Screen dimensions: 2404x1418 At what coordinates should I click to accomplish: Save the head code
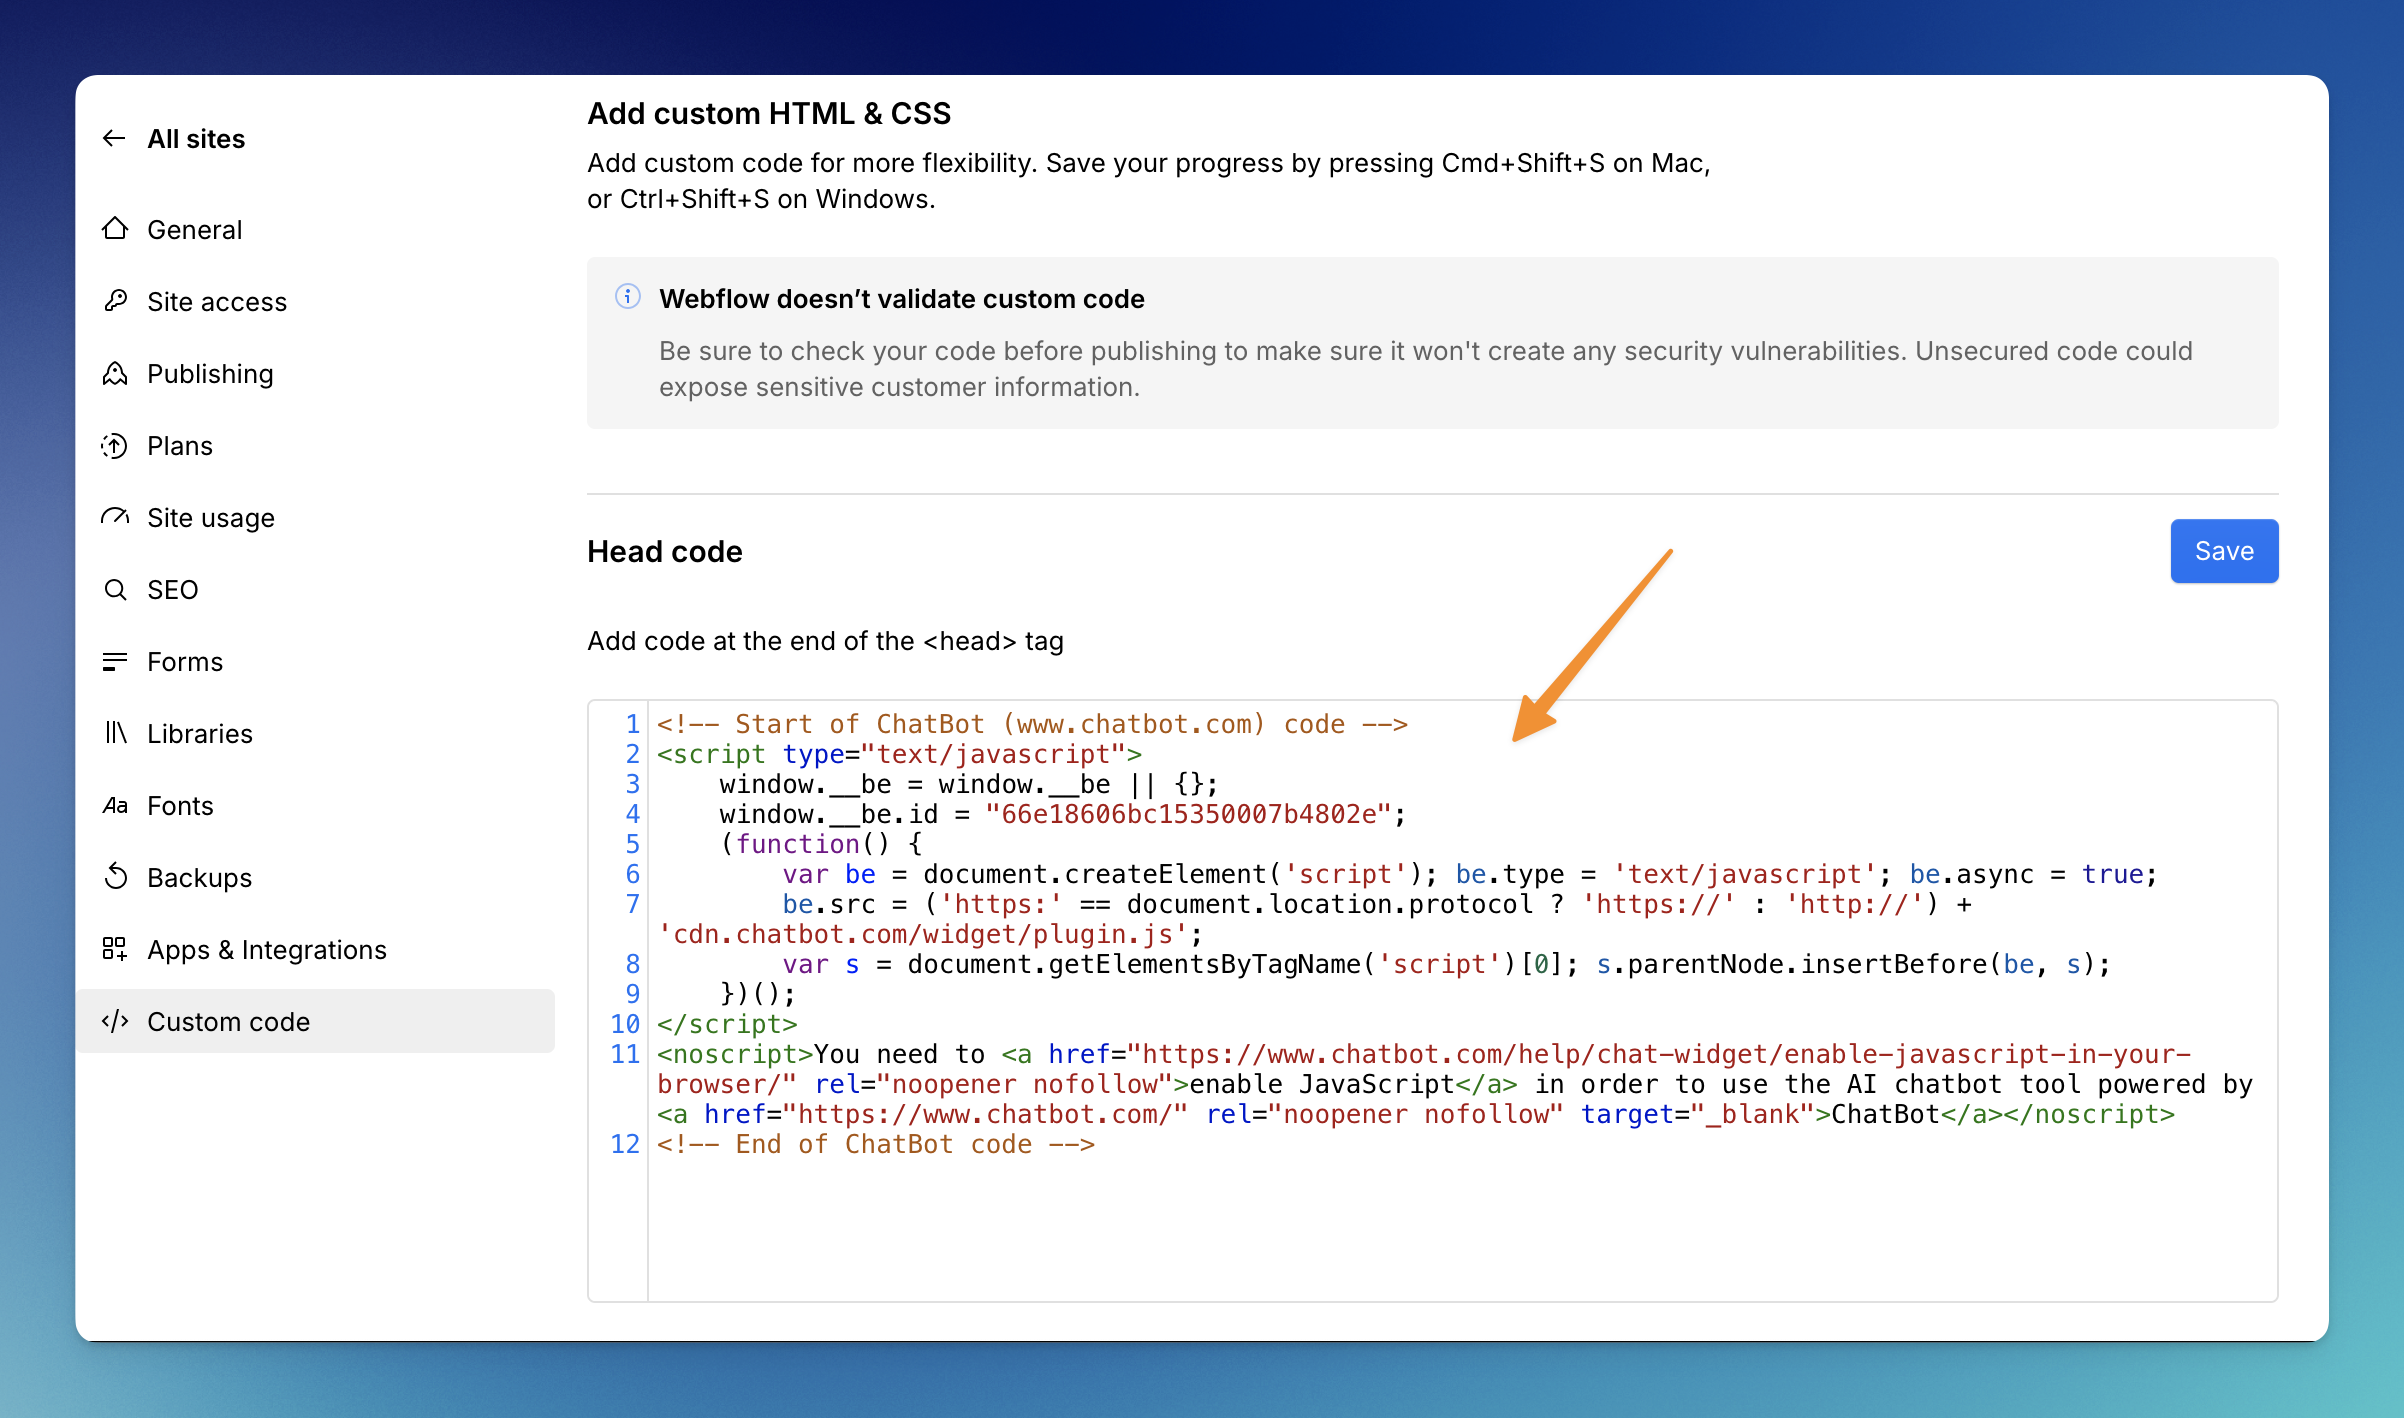[2223, 551]
